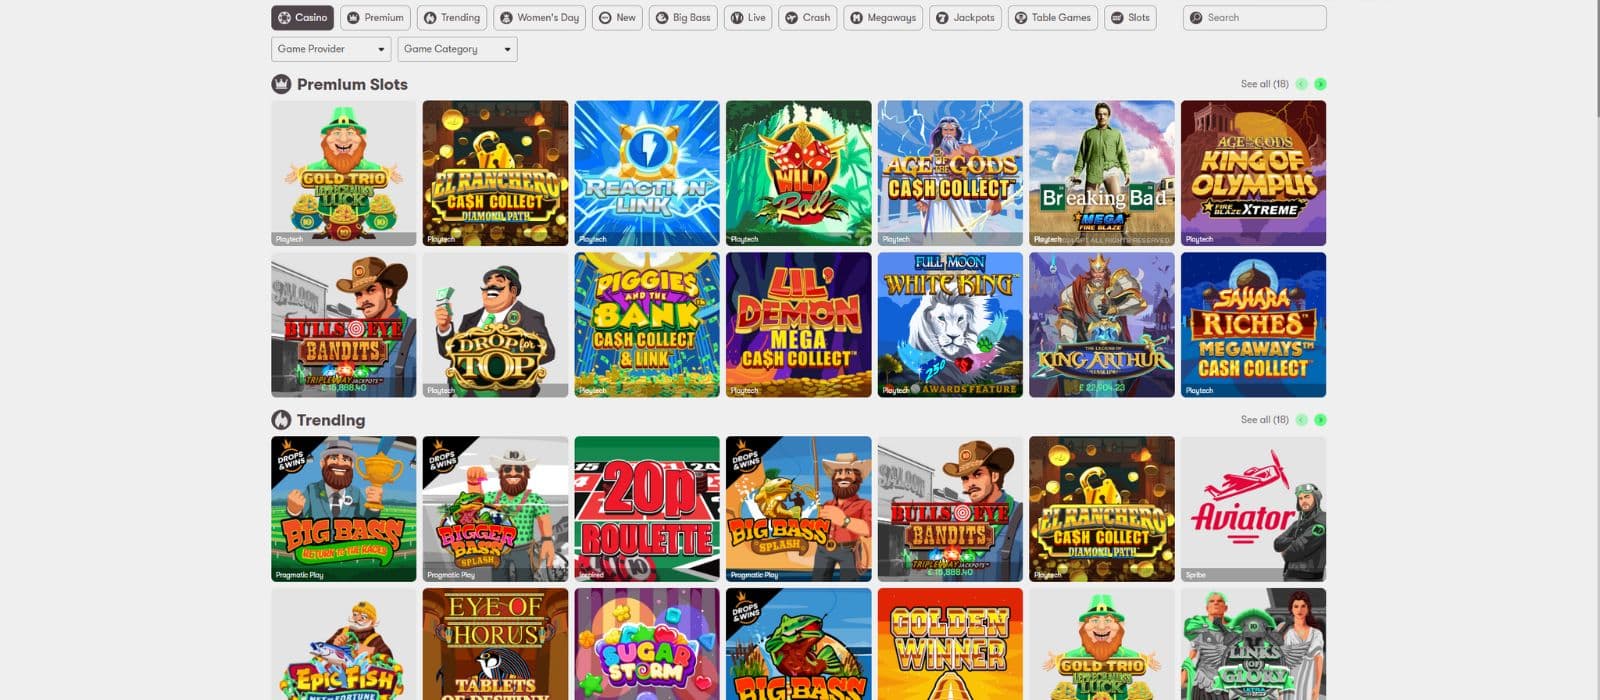Launch the Drop for Top game

point(495,325)
